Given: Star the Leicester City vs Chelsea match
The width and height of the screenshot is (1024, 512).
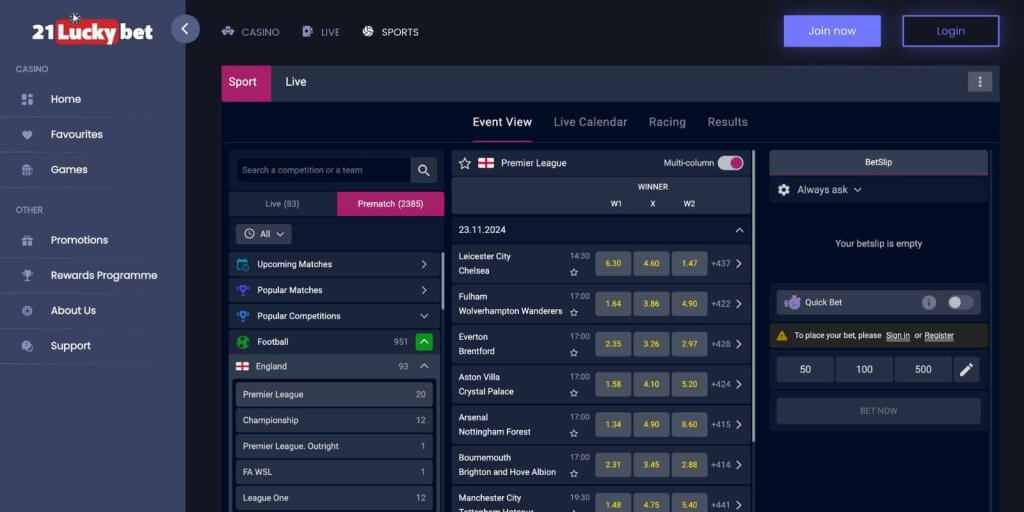Looking at the screenshot, I should click(x=573, y=272).
